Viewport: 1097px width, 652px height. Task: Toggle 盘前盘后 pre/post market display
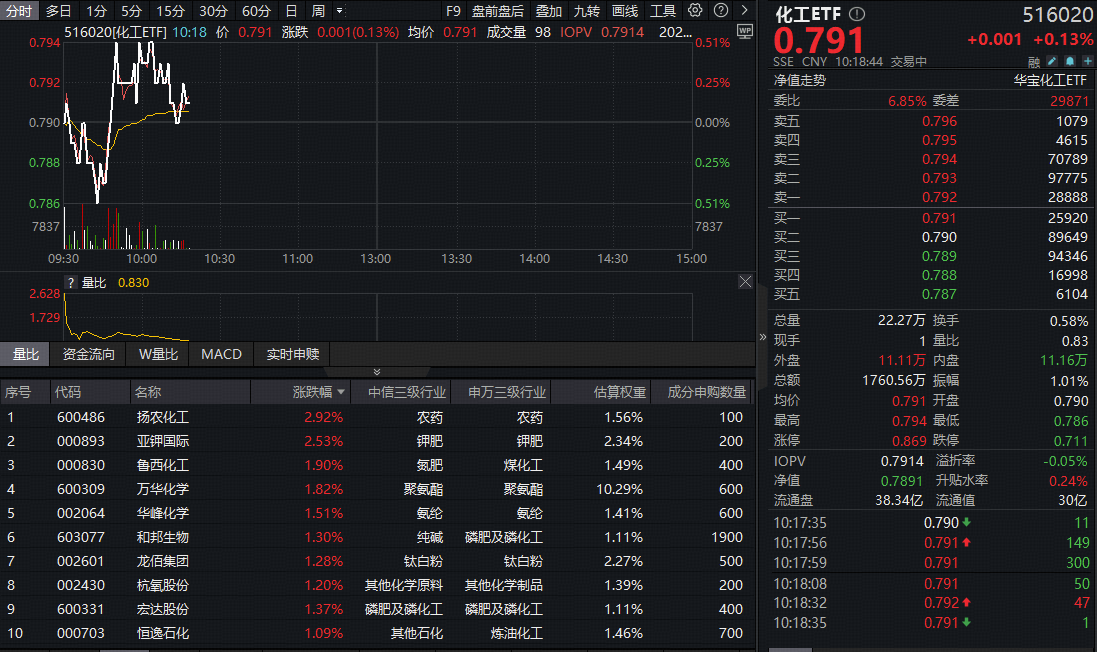pyautogui.click(x=498, y=10)
